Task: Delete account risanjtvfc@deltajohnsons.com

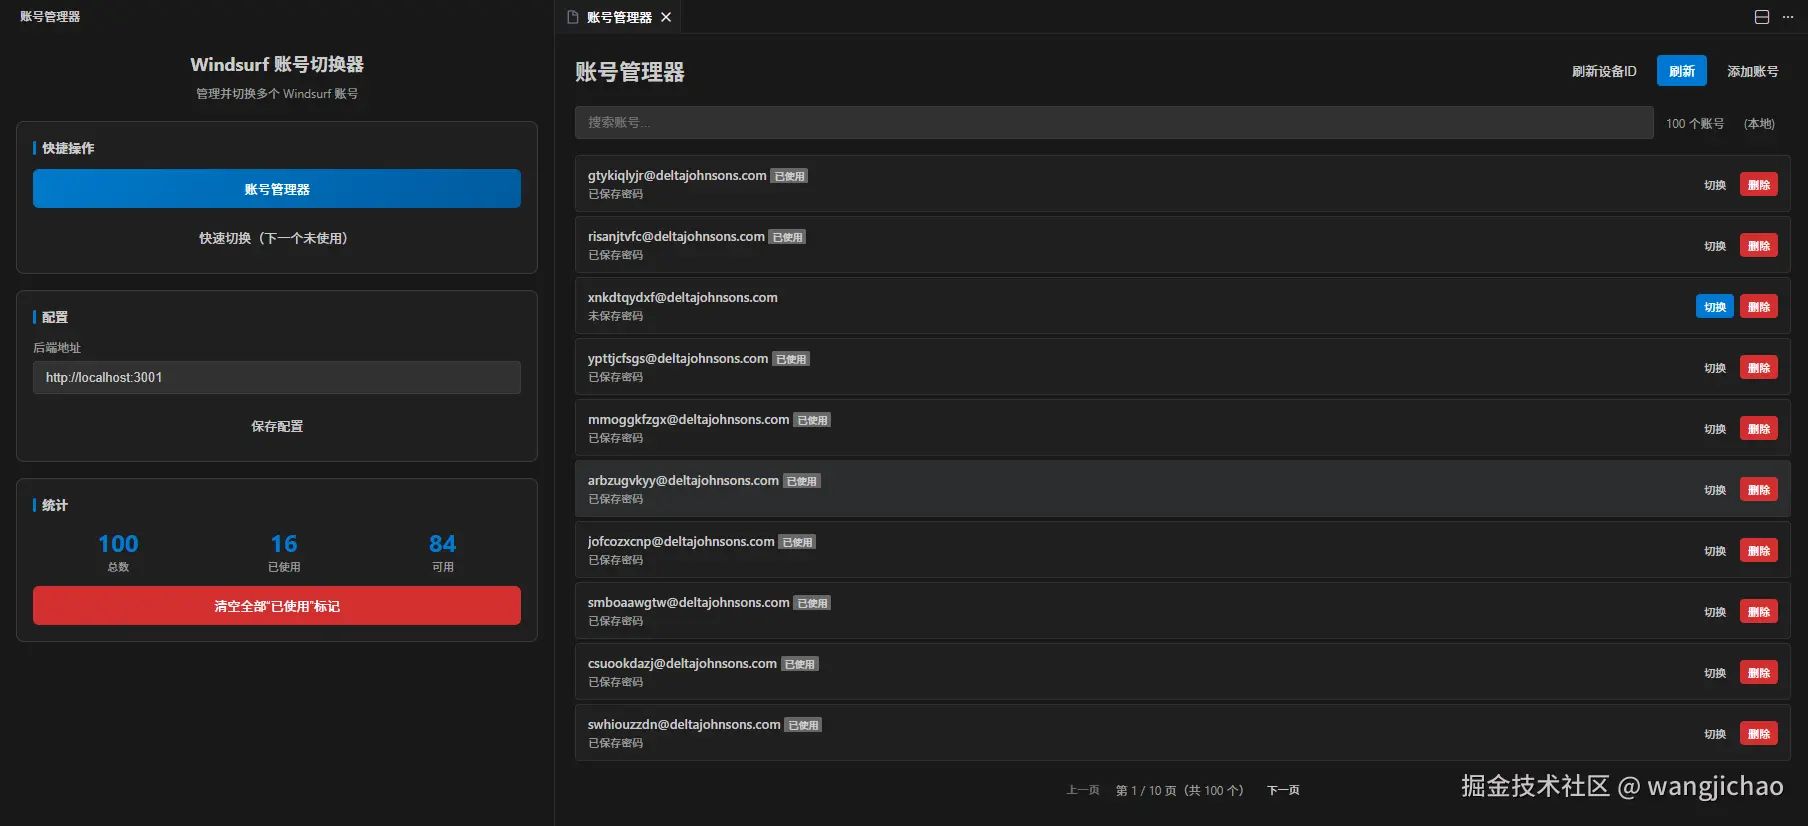Action: (x=1759, y=246)
